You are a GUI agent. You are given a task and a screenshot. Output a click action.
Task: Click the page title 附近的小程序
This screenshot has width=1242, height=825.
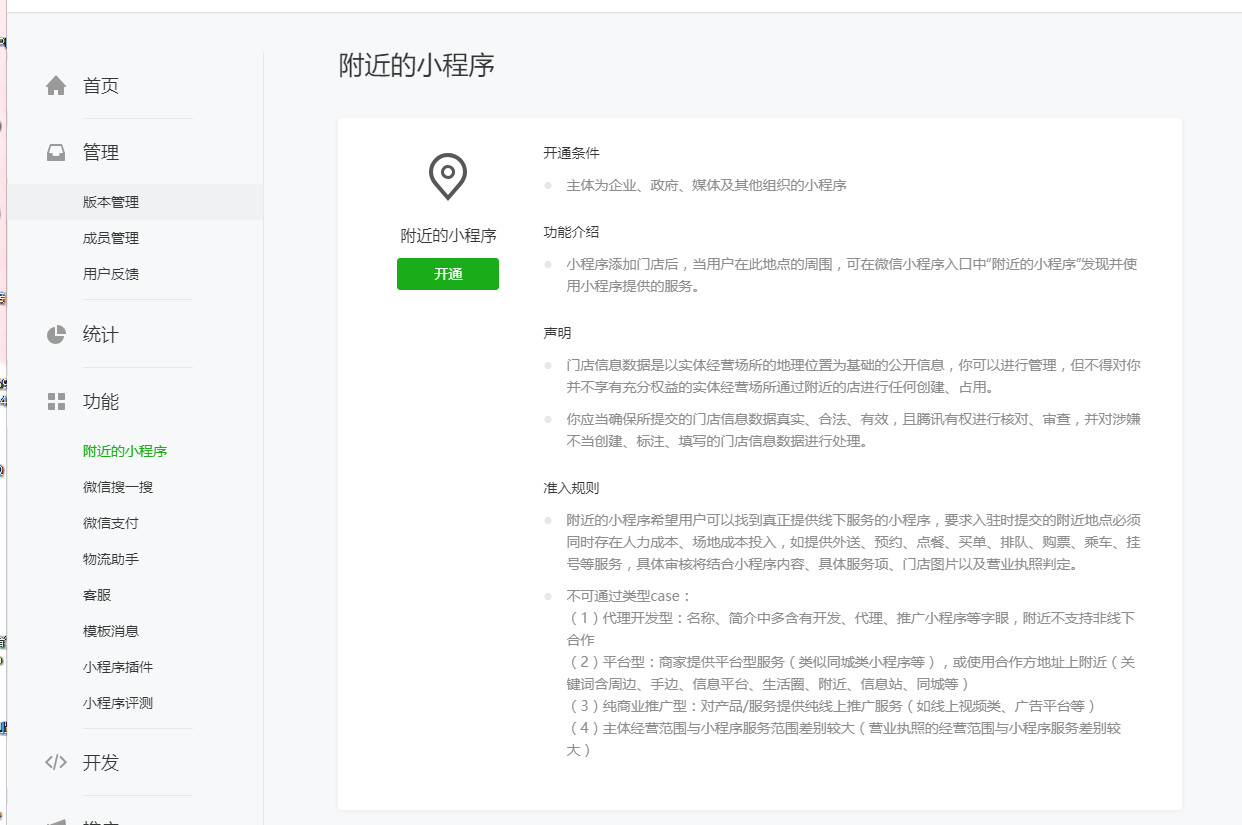click(x=417, y=66)
